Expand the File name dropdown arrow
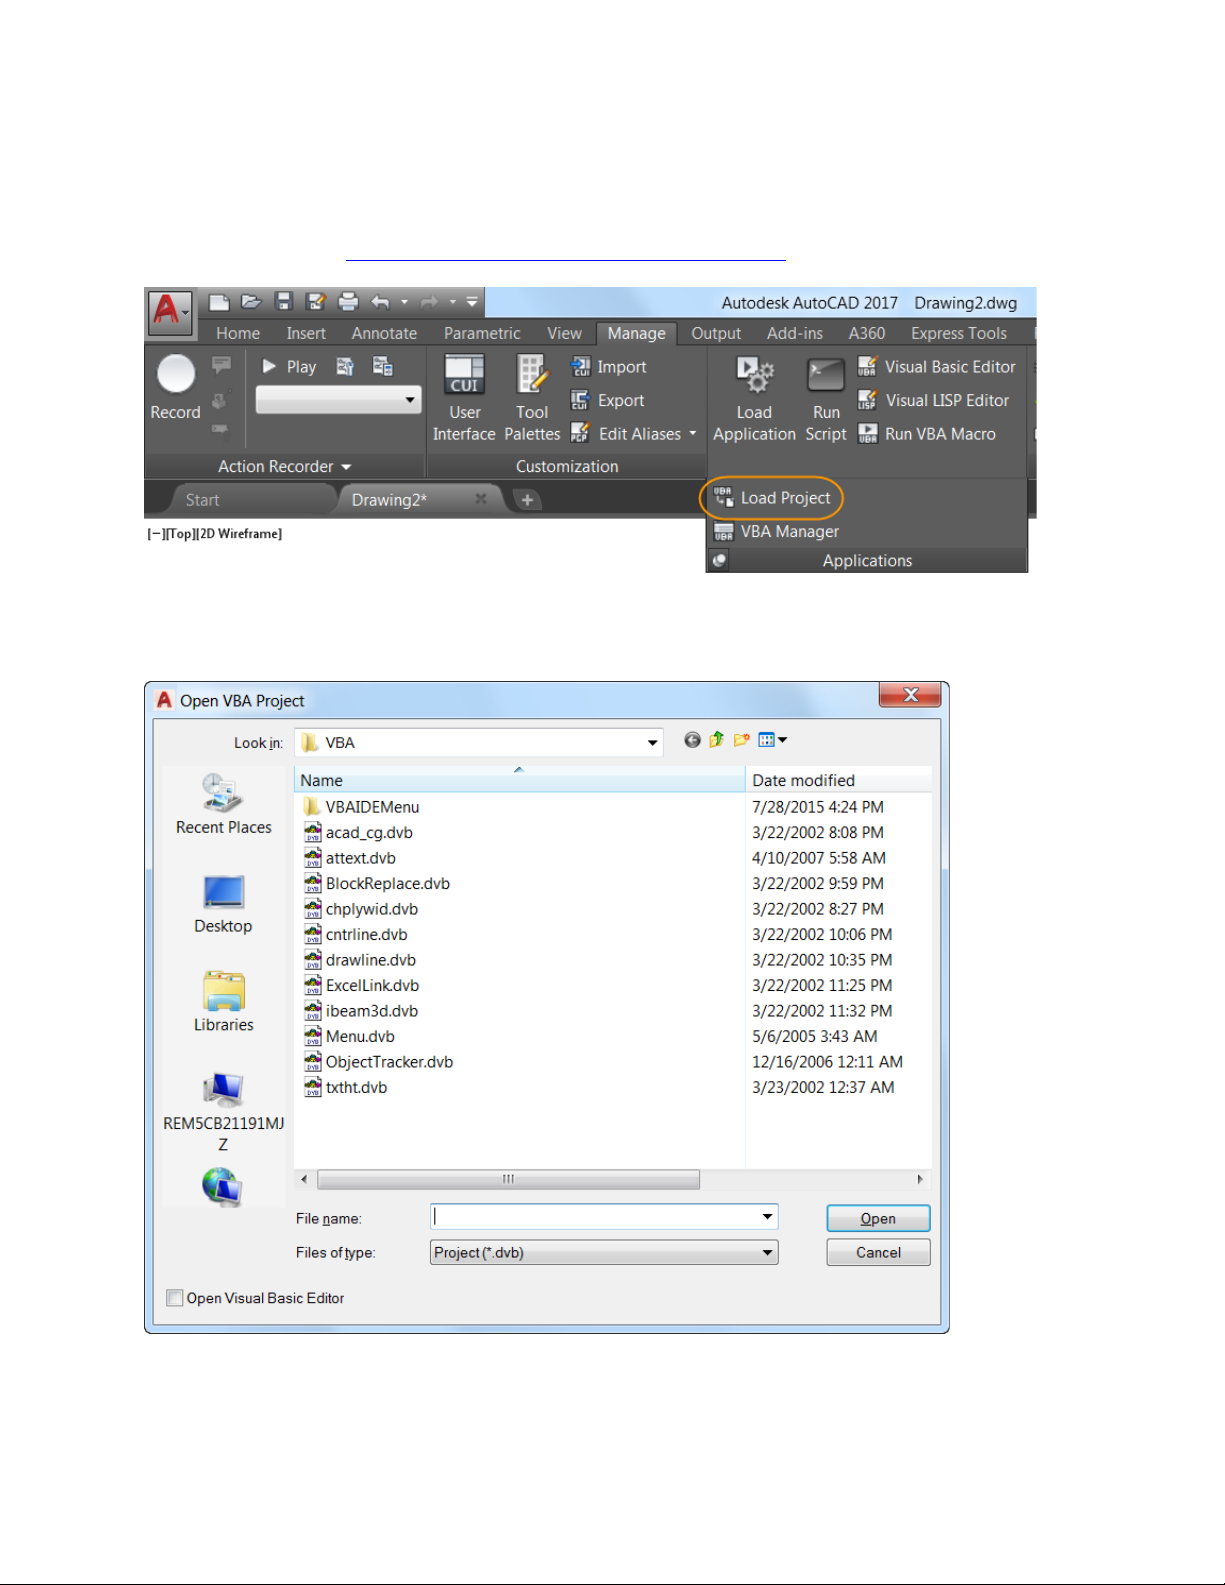Viewport: 1225px width, 1585px height. (x=767, y=1217)
